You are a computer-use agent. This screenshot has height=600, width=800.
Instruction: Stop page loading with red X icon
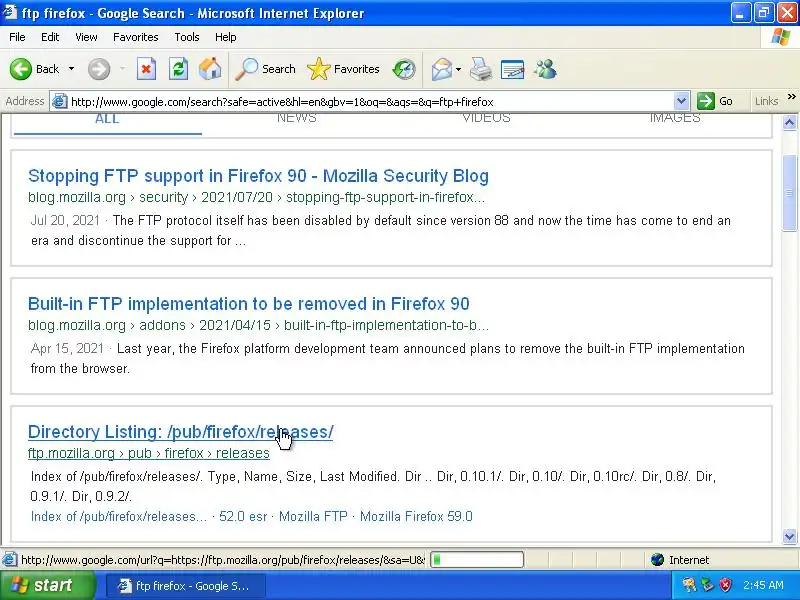click(146, 69)
